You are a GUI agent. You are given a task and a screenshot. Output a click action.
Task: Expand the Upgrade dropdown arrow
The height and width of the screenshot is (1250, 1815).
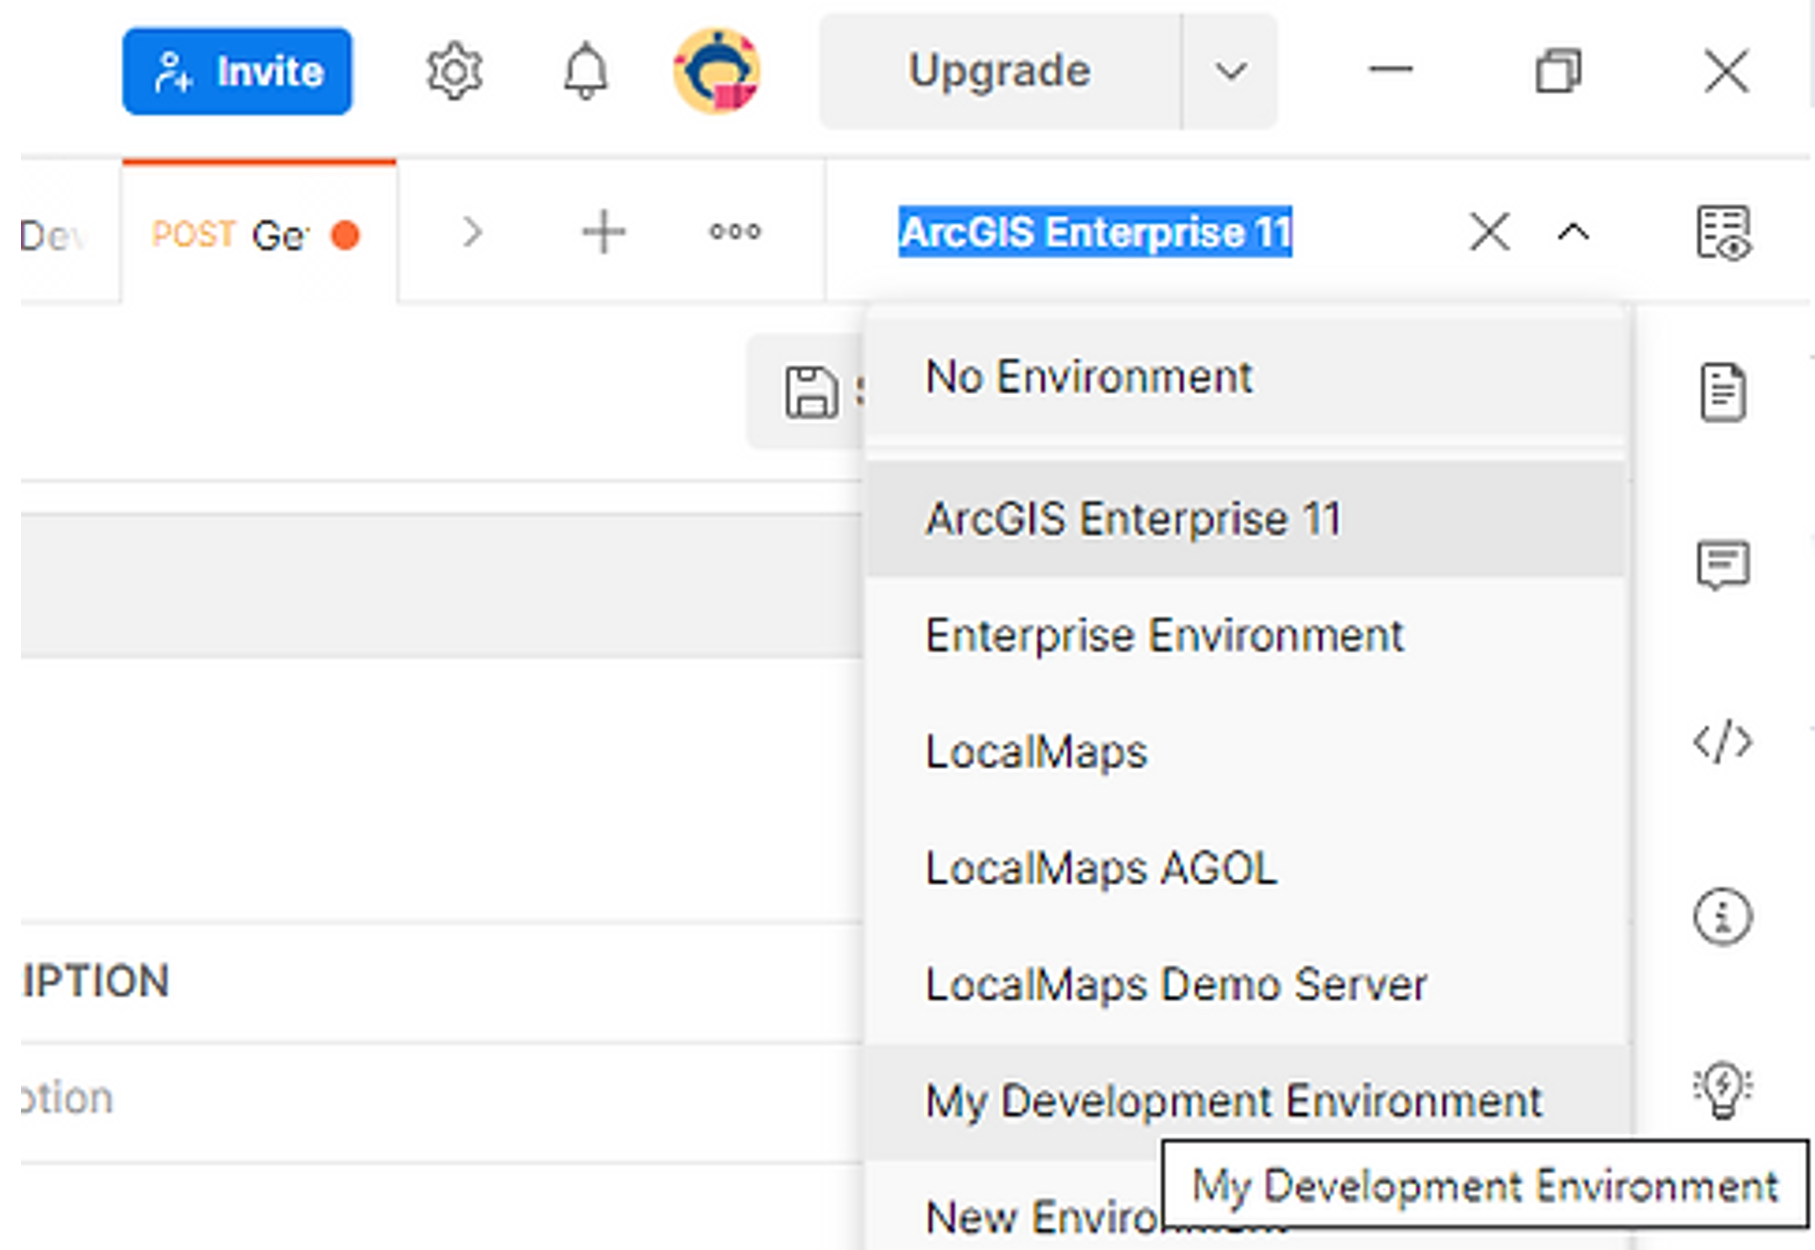pyautogui.click(x=1230, y=71)
